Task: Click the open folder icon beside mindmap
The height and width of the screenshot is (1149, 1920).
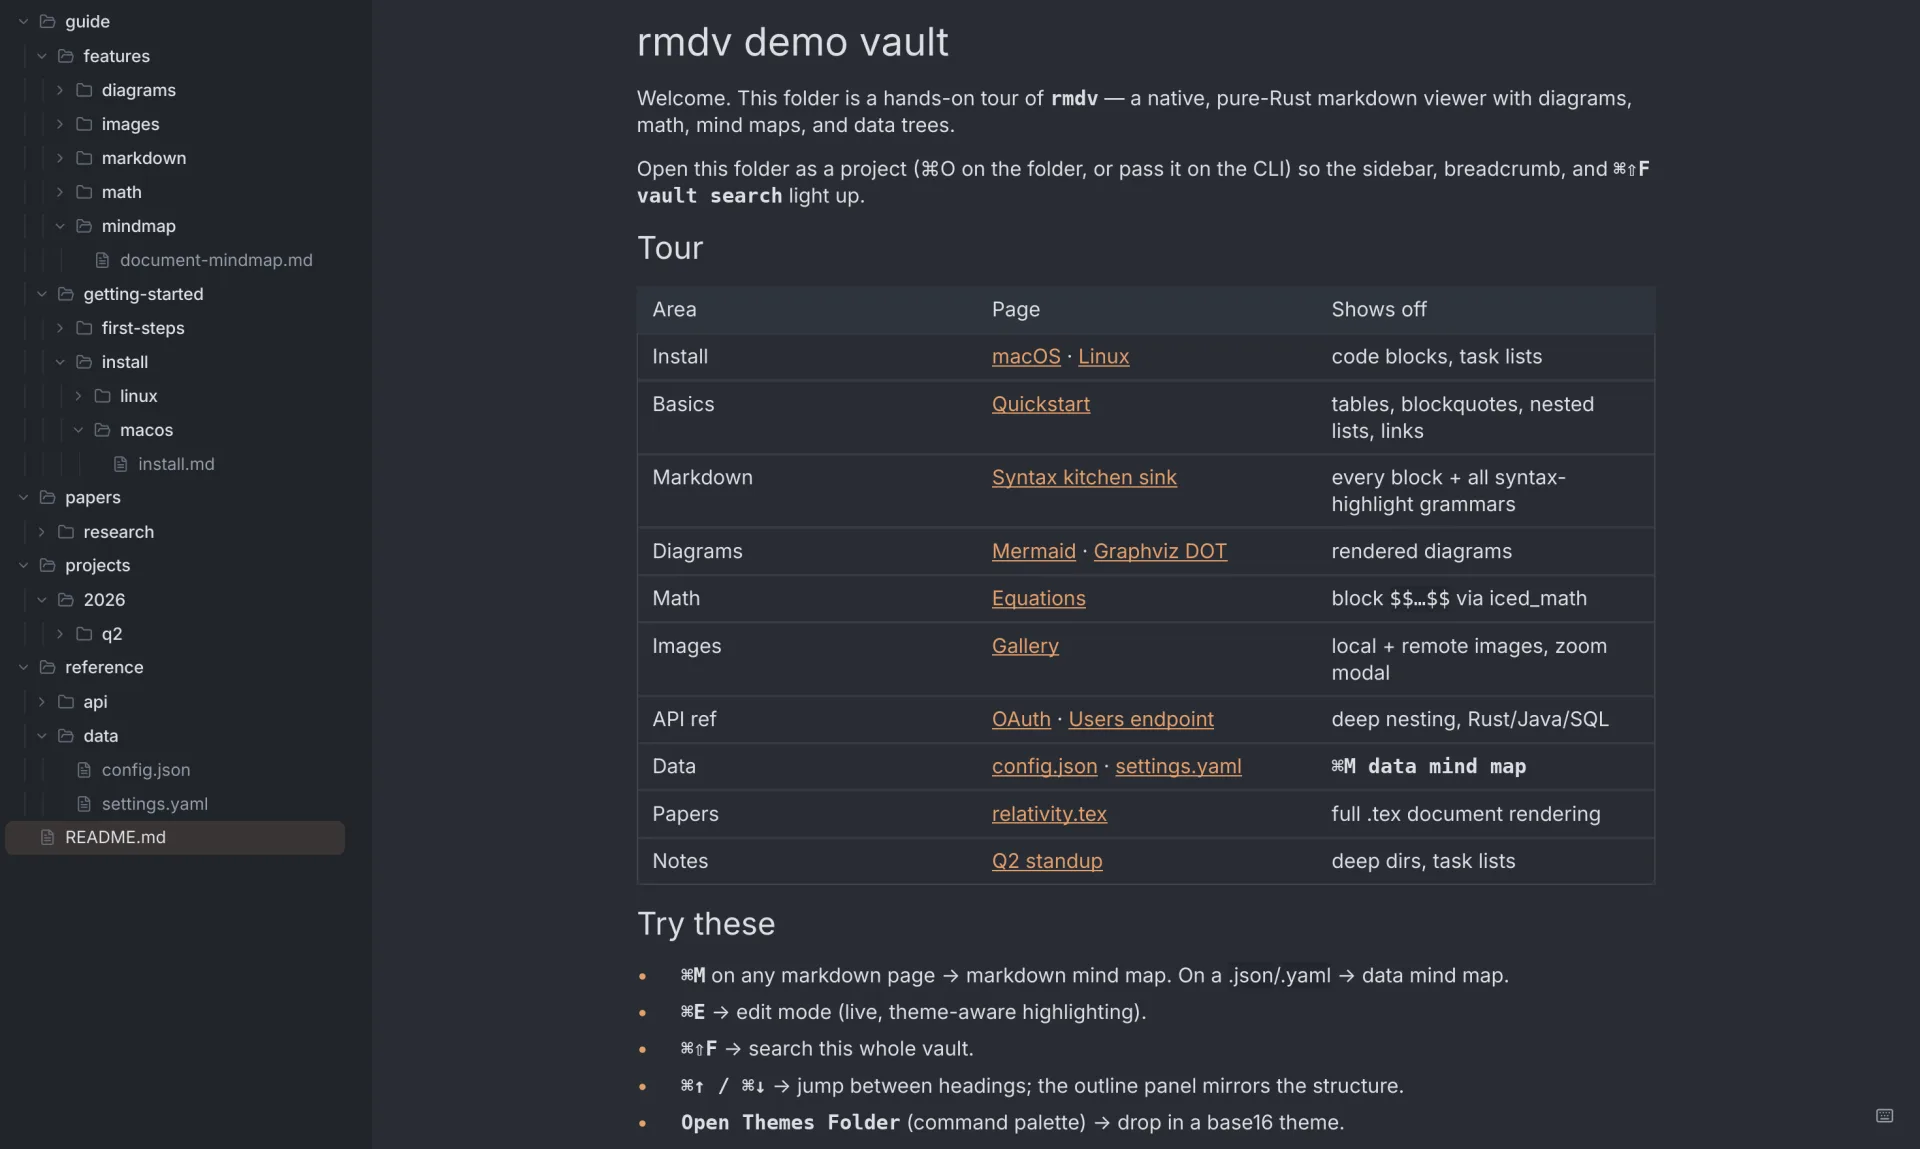Action: (84, 226)
